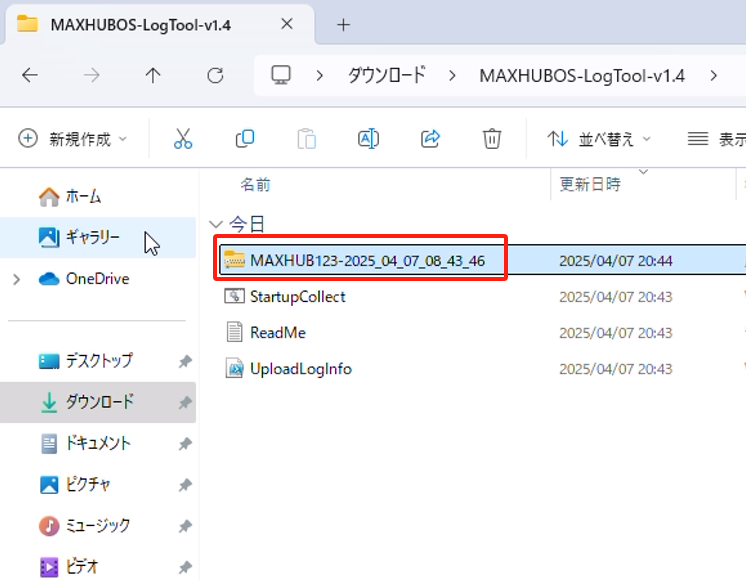Open the 表示 view menu
Viewport: 746px width, 581px height.
(x=717, y=139)
